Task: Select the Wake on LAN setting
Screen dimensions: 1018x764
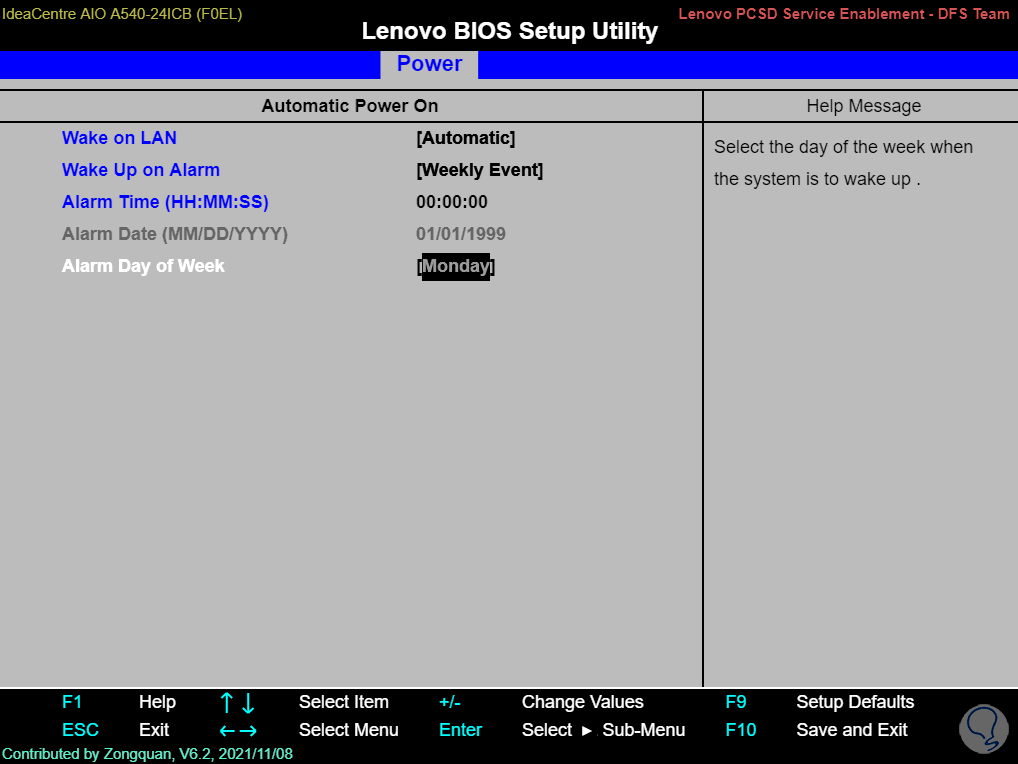Action: [x=119, y=138]
